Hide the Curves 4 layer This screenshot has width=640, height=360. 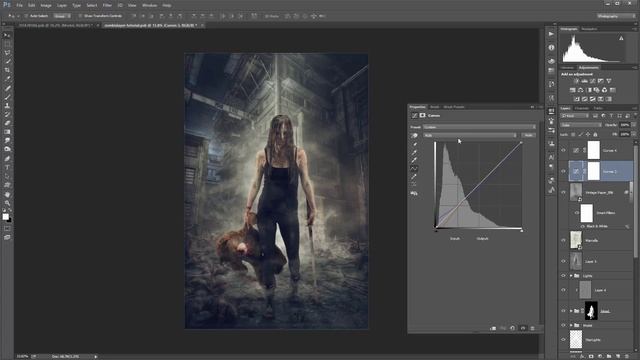564,150
